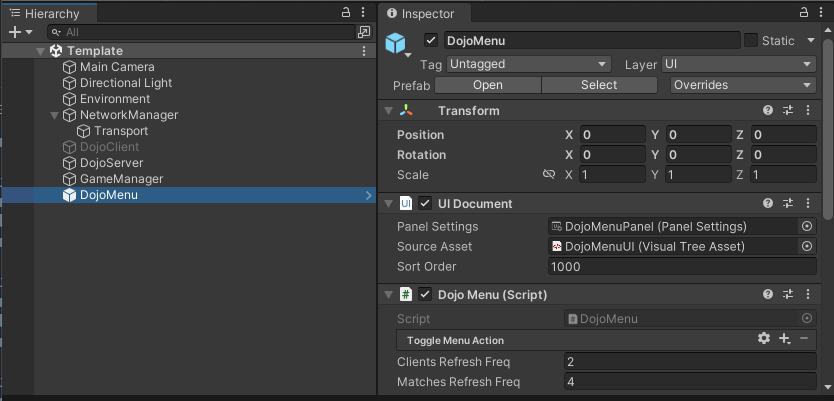Click the prefab Open button

coord(488,85)
